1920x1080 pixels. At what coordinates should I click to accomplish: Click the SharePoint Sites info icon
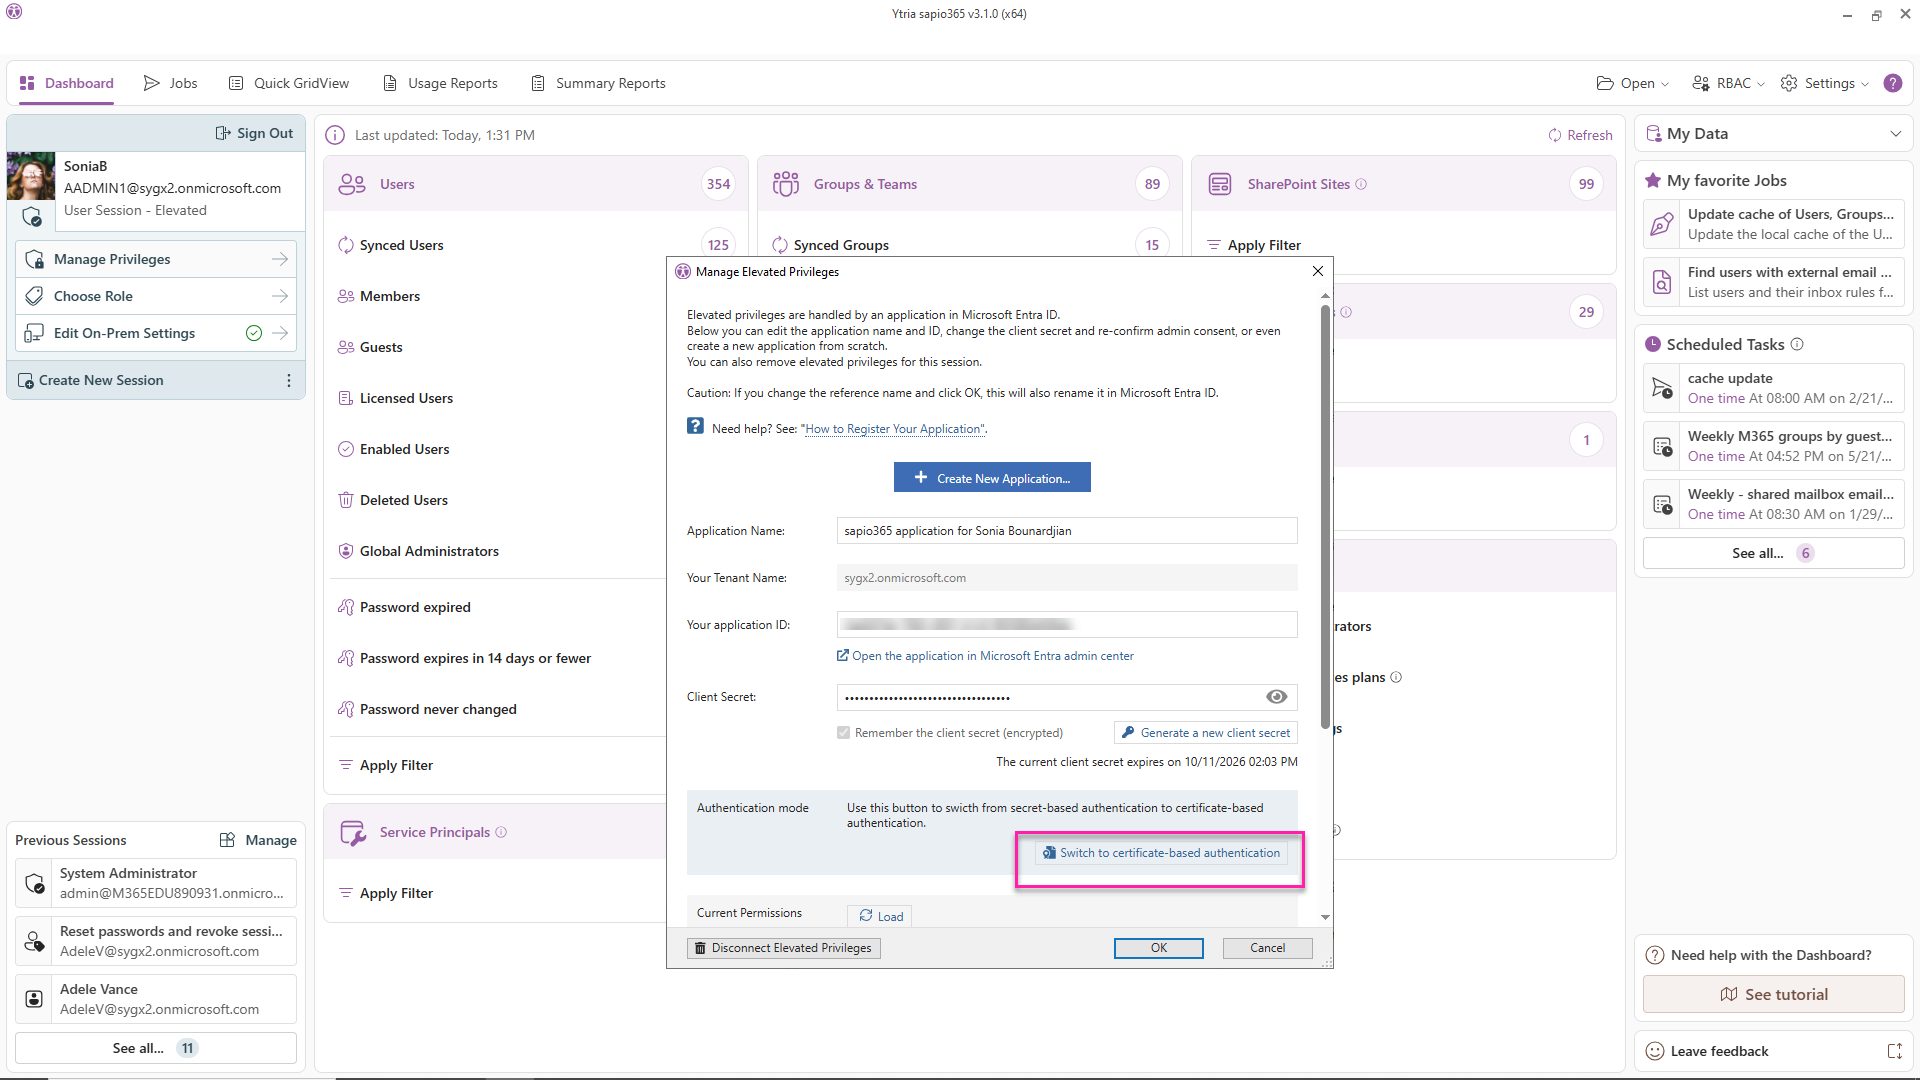pyautogui.click(x=1361, y=184)
